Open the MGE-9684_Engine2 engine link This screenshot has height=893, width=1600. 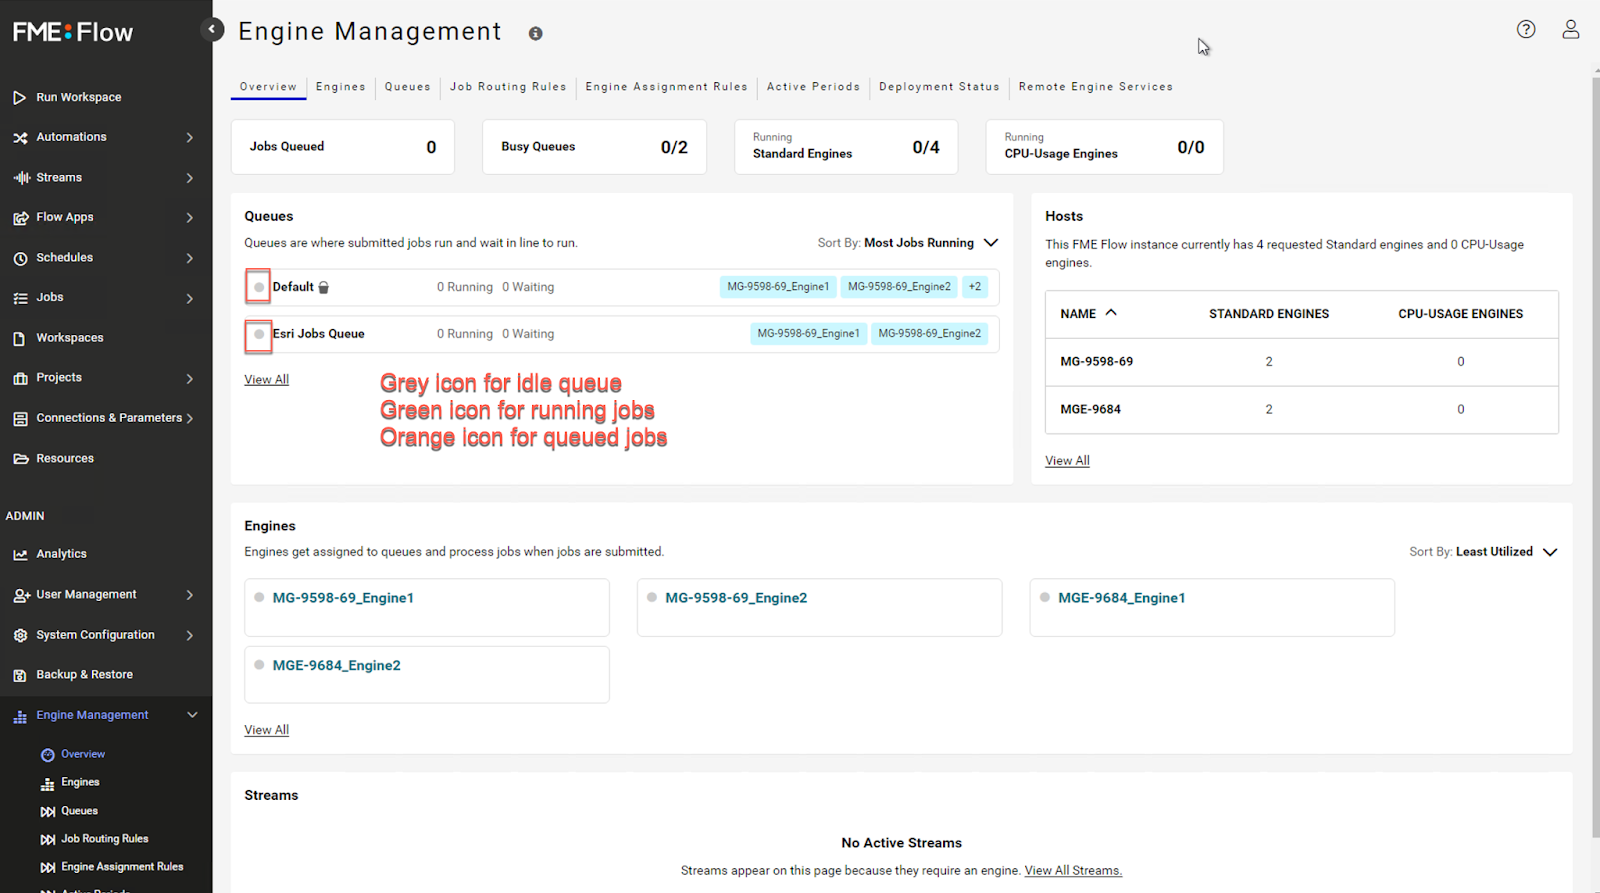click(336, 666)
